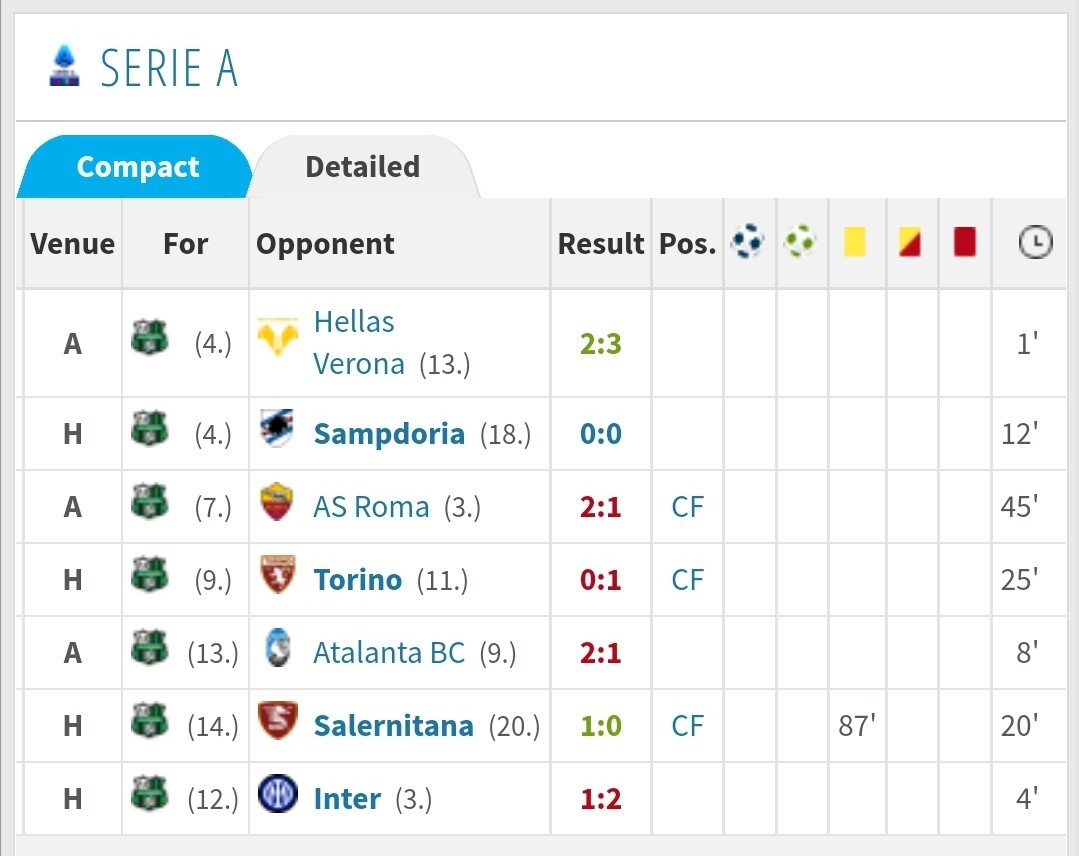
Task: Click the Serie A league logo icon
Action: [64, 66]
